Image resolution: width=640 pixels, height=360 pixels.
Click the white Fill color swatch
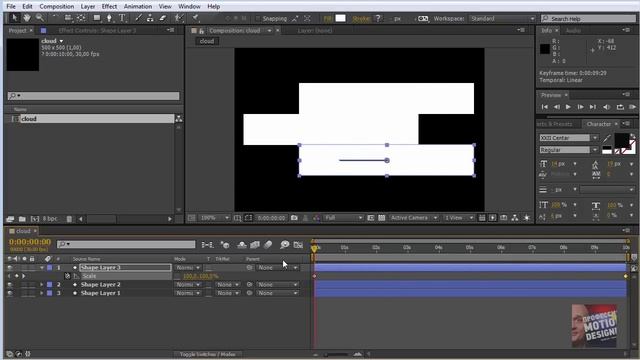(340, 18)
